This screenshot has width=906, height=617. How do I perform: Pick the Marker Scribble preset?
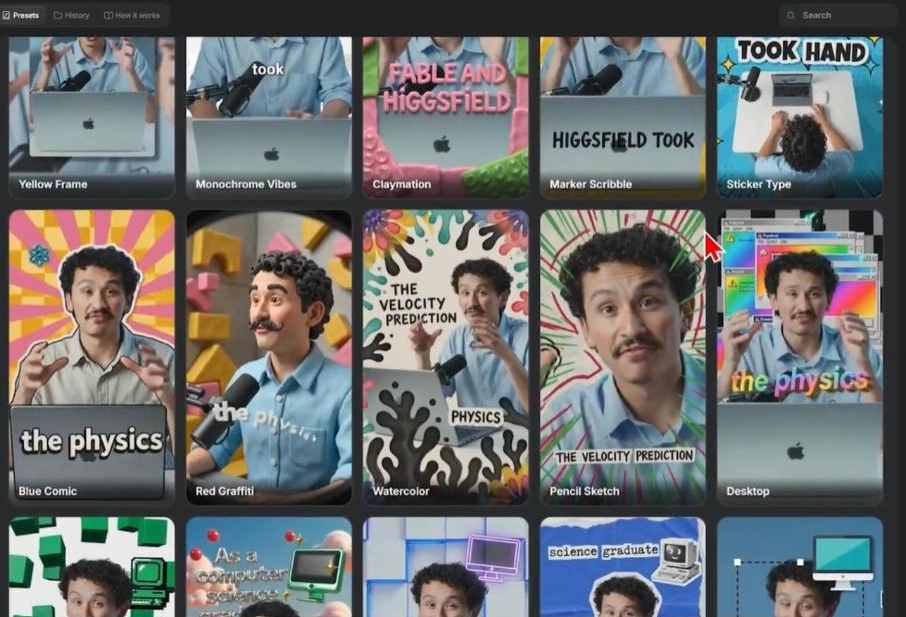(623, 117)
